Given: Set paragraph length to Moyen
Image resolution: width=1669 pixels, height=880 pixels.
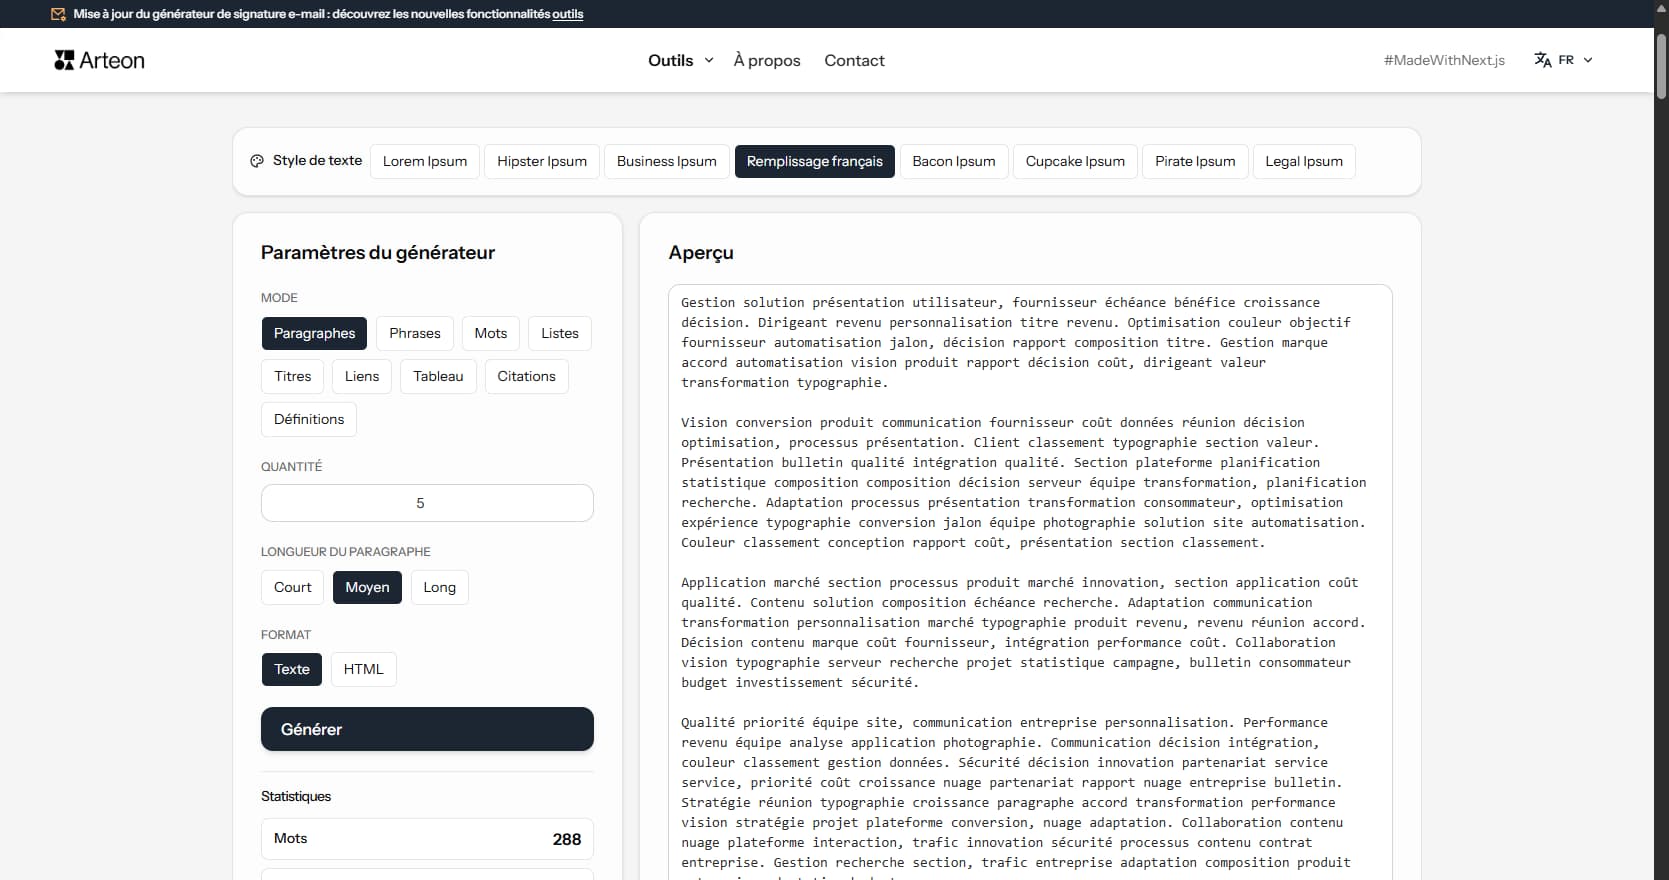Looking at the screenshot, I should [367, 587].
